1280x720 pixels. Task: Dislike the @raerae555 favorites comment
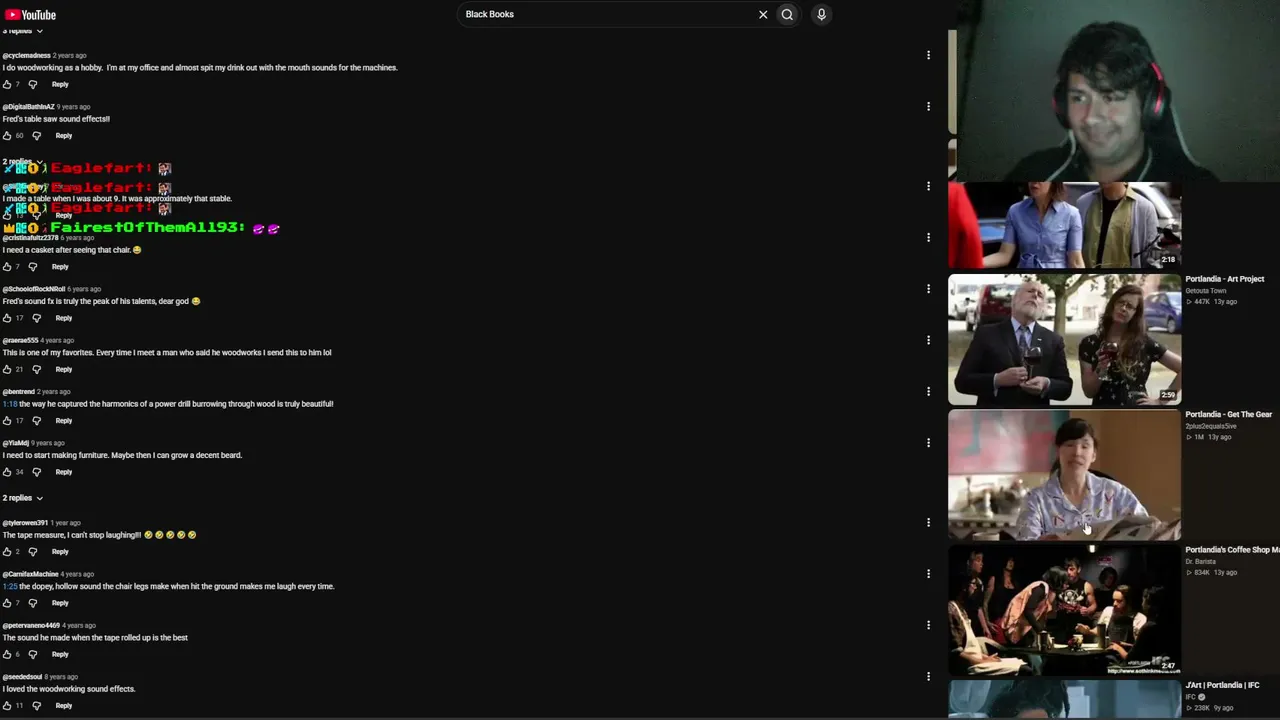tap(37, 369)
